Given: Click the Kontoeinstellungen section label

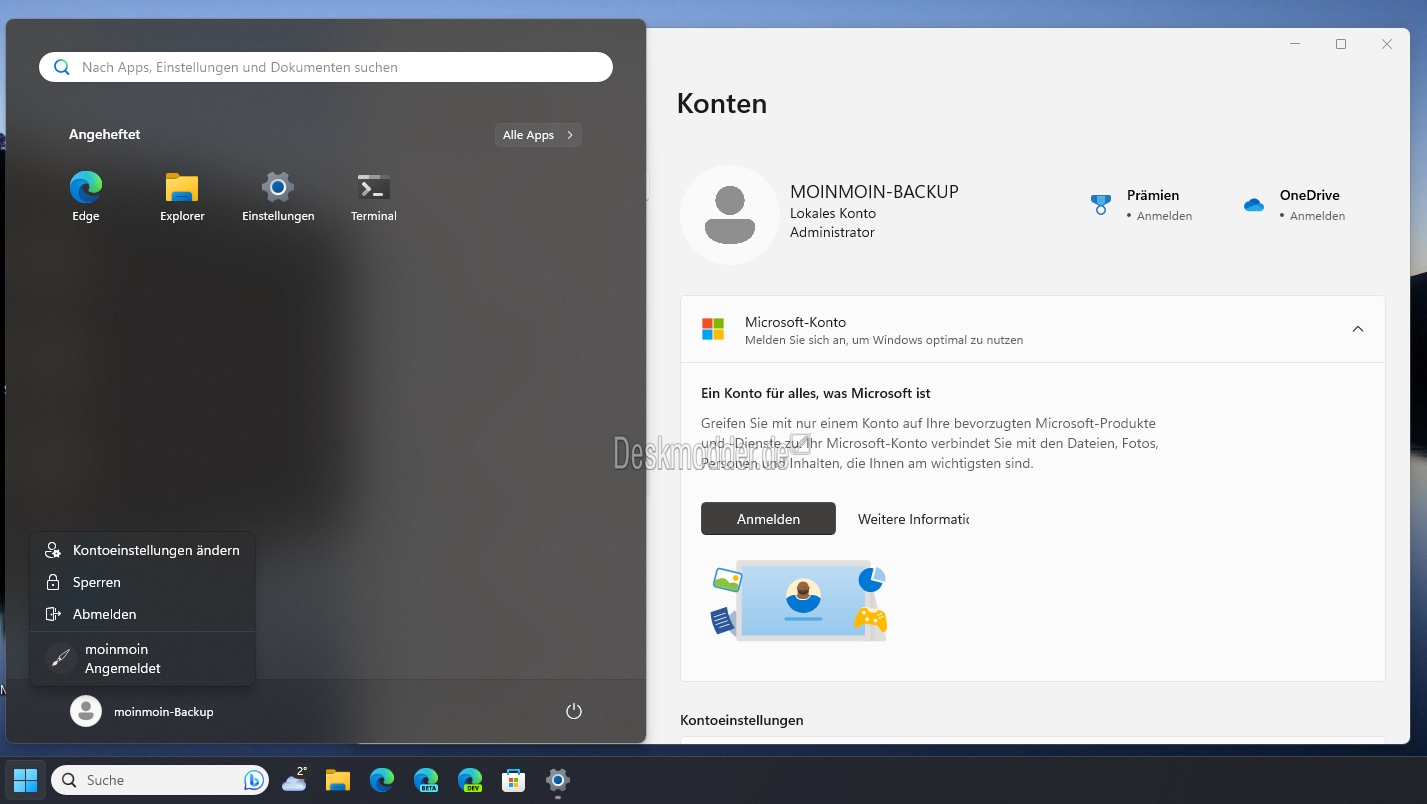Looking at the screenshot, I should 742,720.
